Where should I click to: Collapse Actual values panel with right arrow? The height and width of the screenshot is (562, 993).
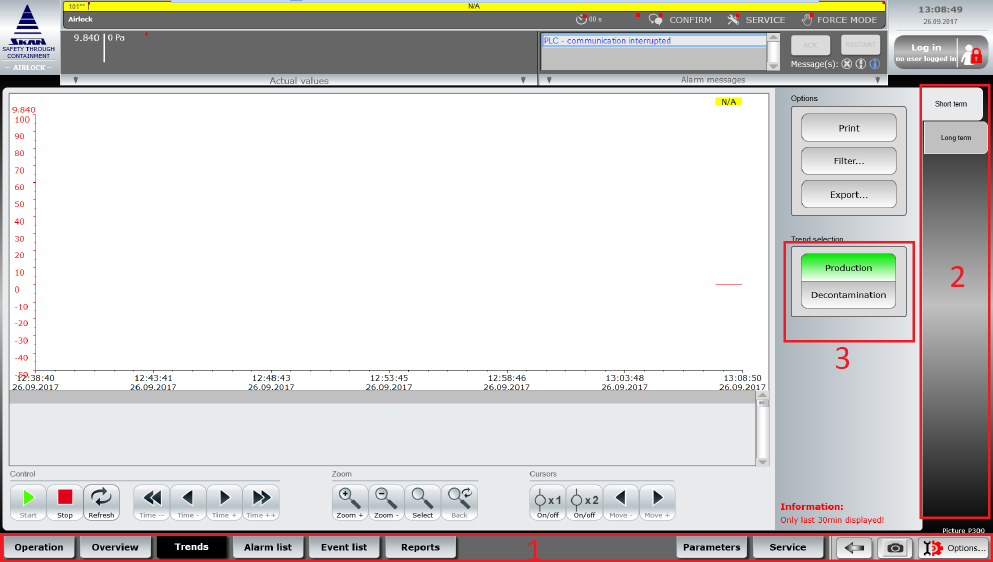pos(523,80)
